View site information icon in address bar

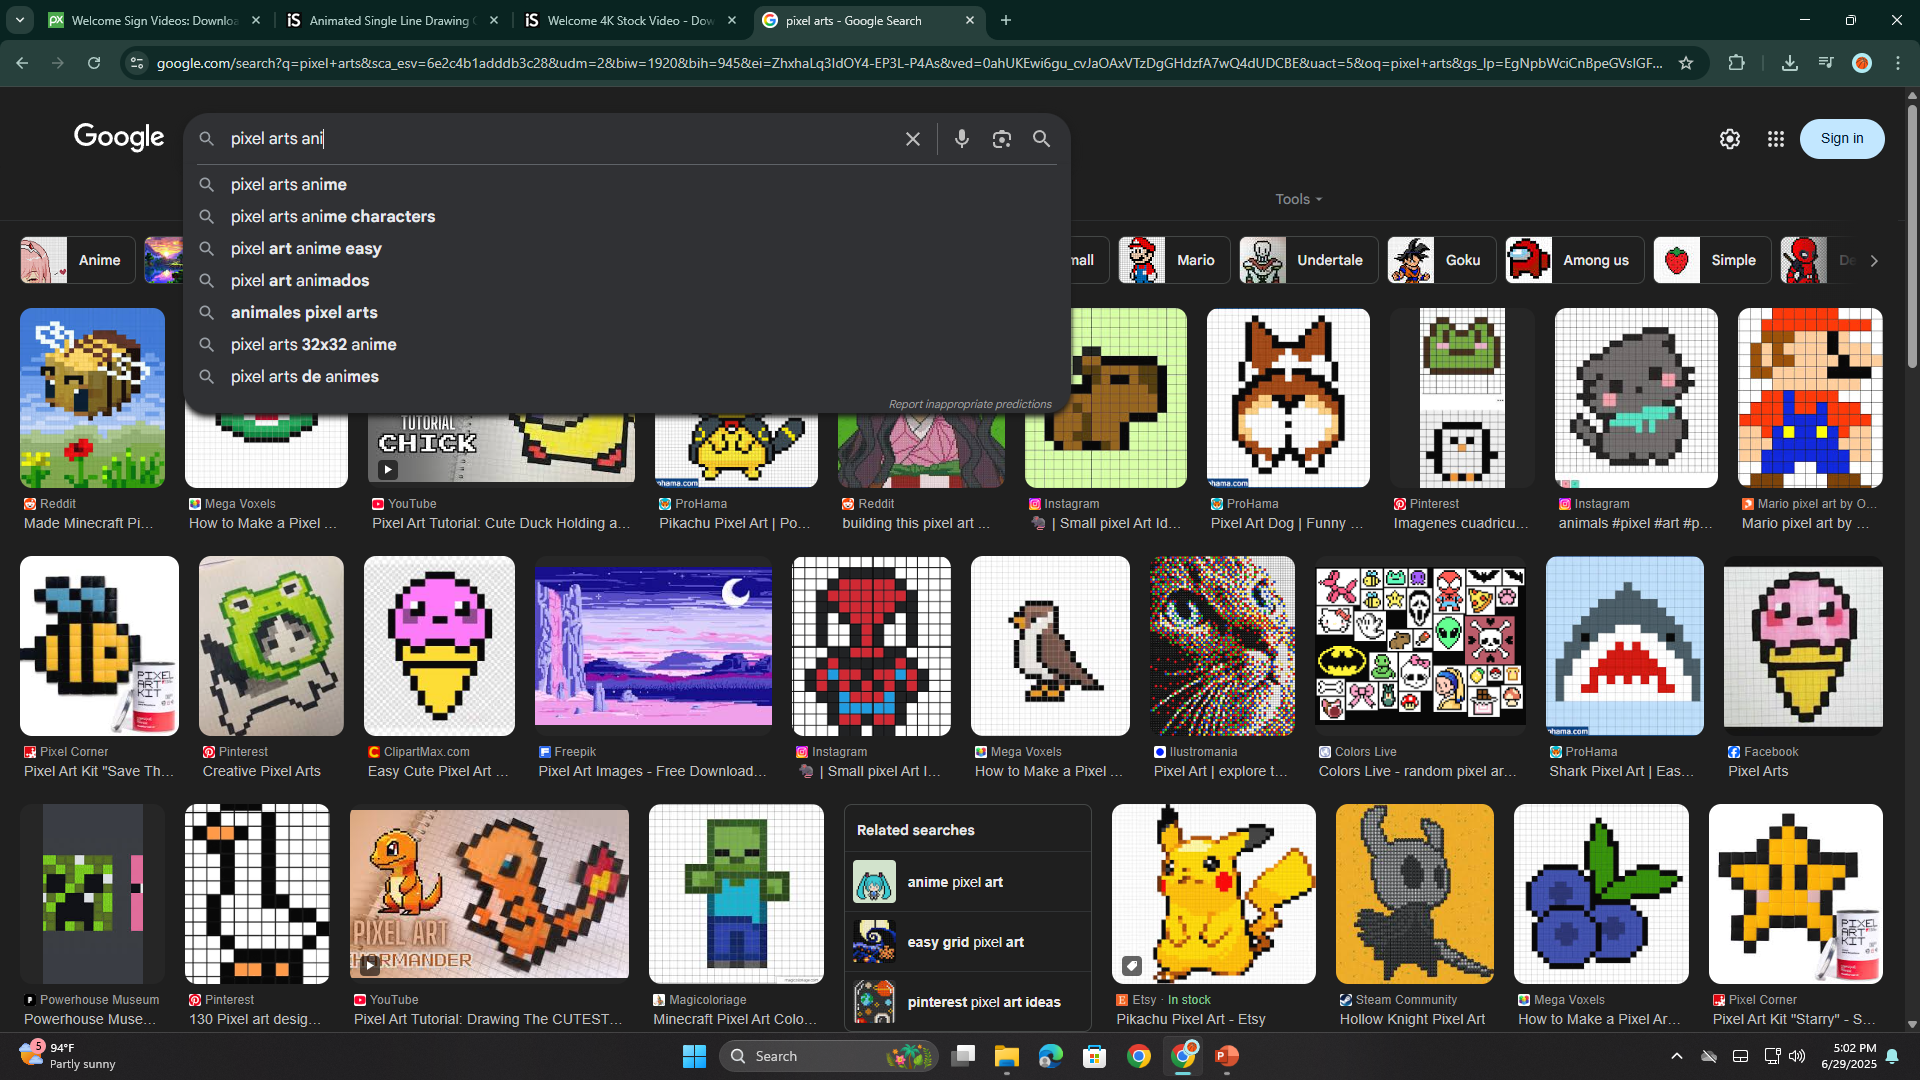tap(137, 63)
